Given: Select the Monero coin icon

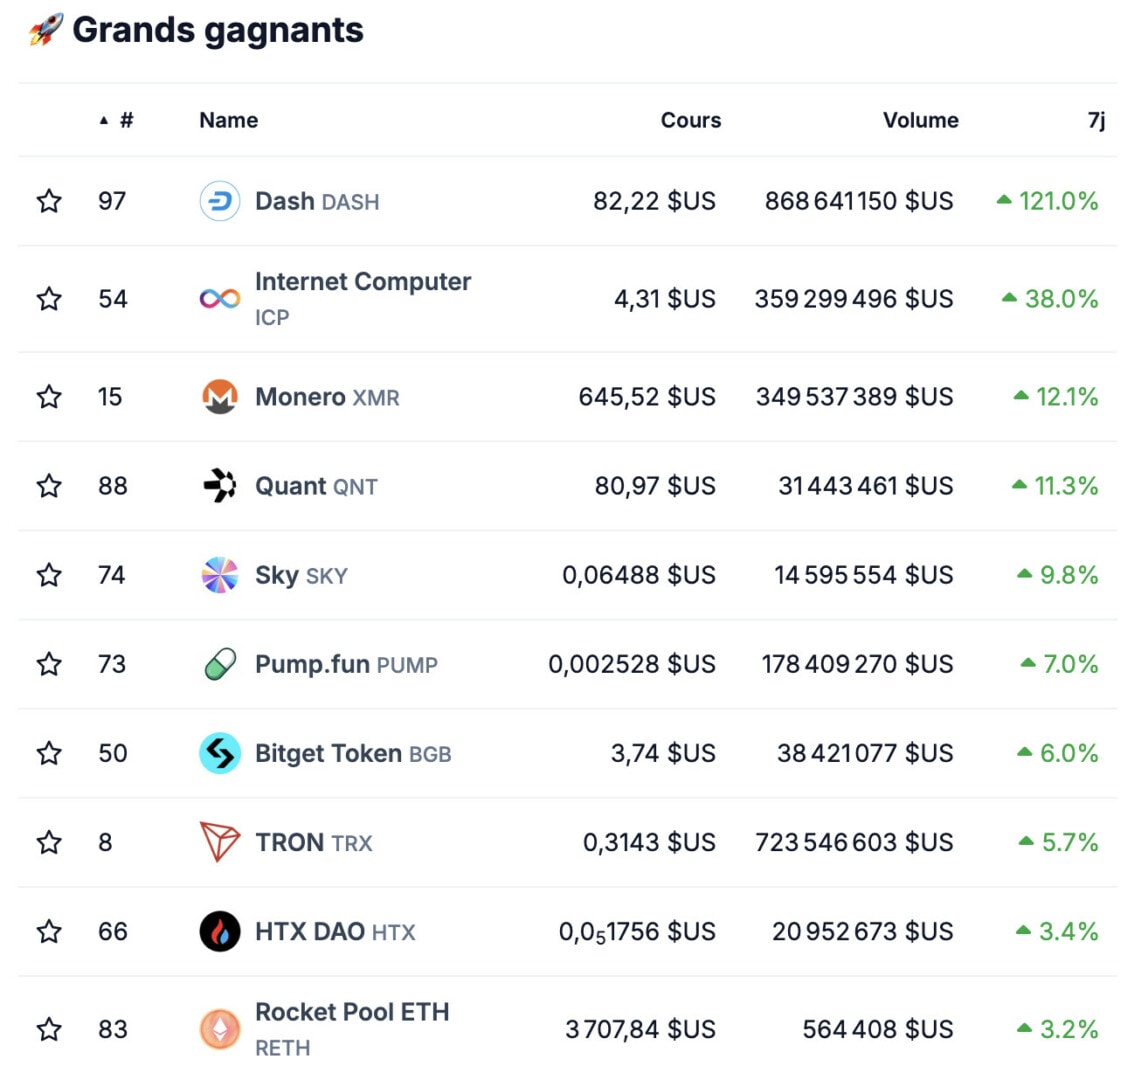Looking at the screenshot, I should point(219,396).
